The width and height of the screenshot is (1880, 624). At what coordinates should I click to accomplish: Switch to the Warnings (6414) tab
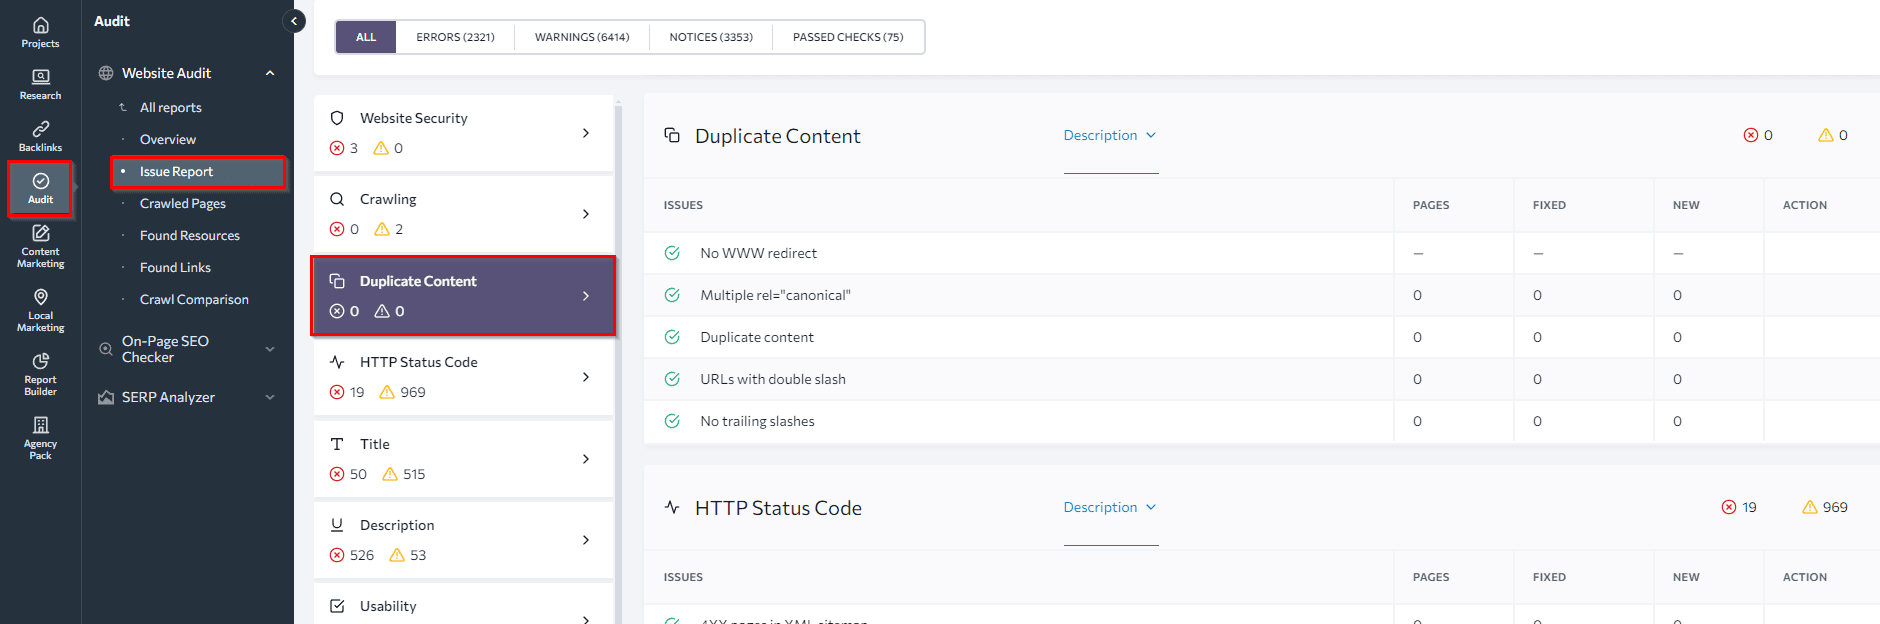582,37
